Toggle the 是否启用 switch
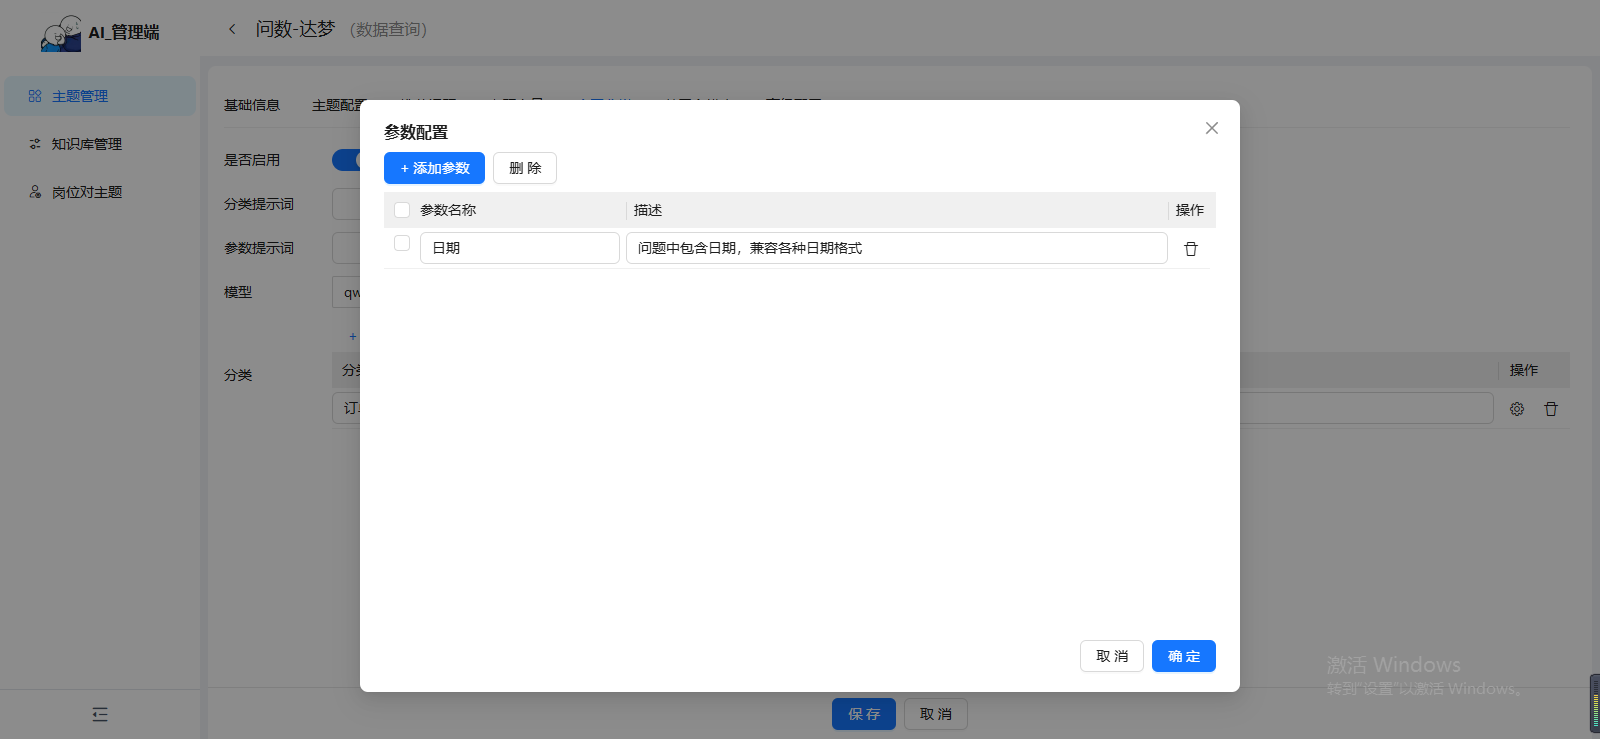This screenshot has width=1600, height=739. tap(346, 160)
